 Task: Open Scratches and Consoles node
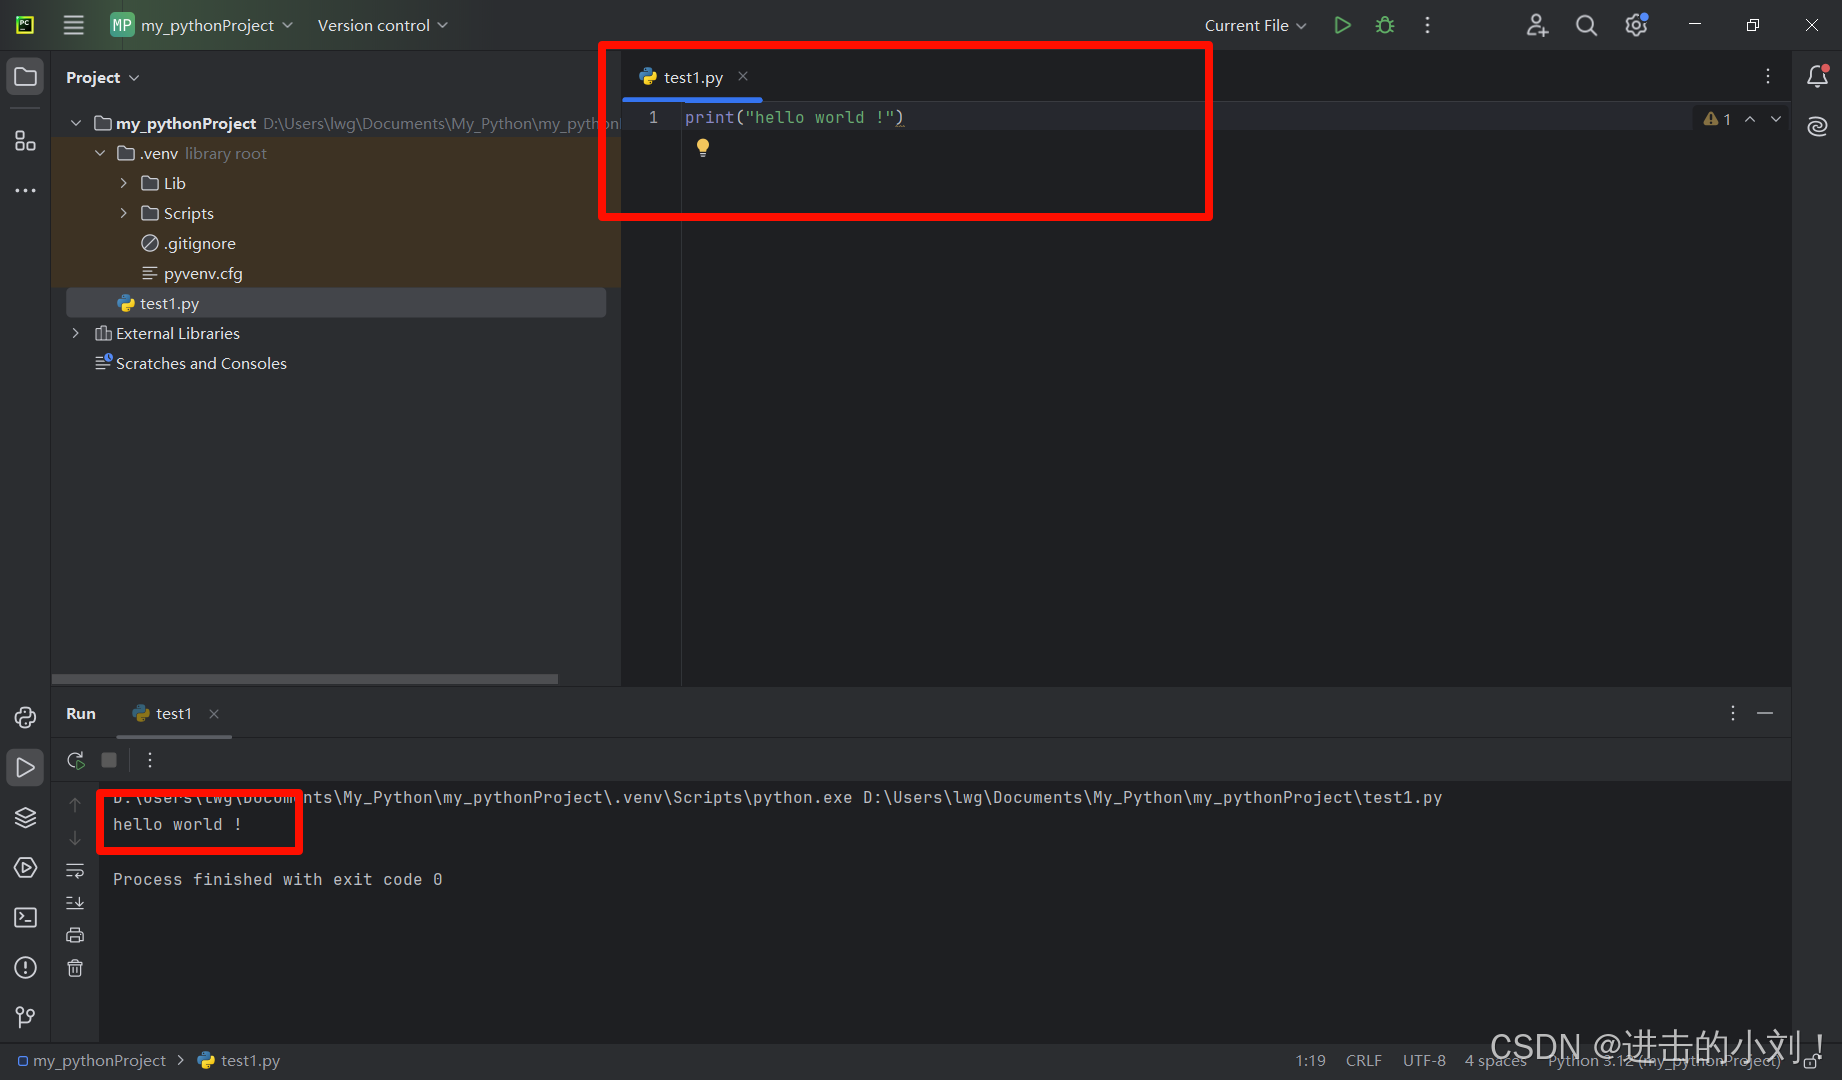(x=190, y=363)
